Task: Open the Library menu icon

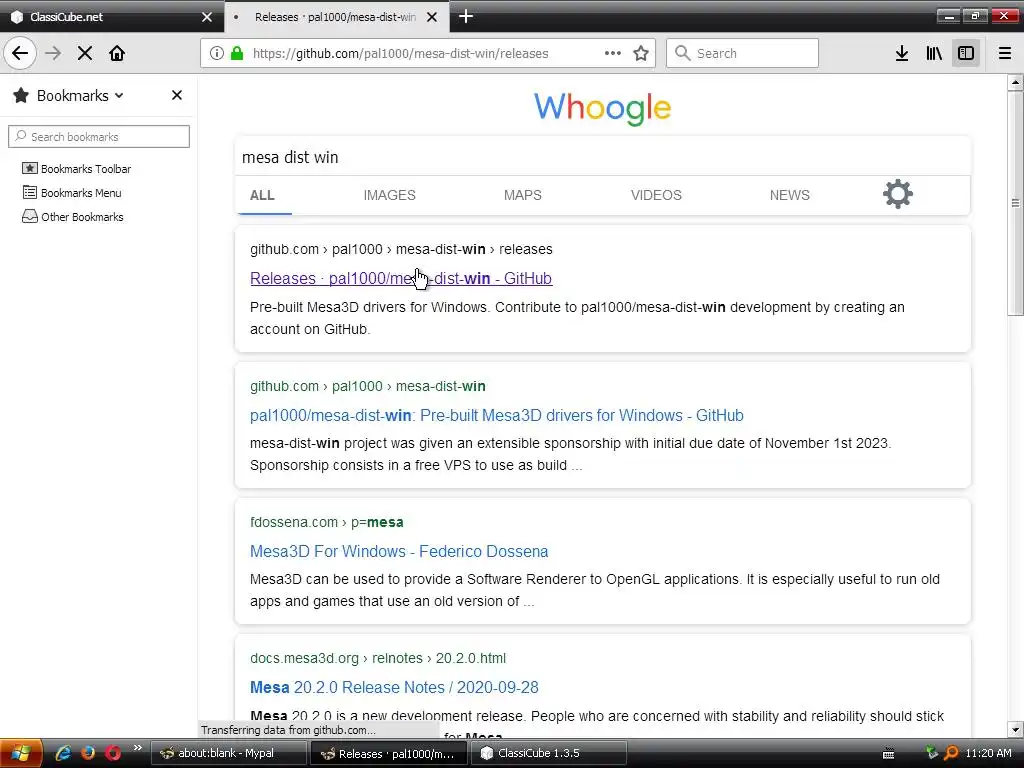Action: 934,53
